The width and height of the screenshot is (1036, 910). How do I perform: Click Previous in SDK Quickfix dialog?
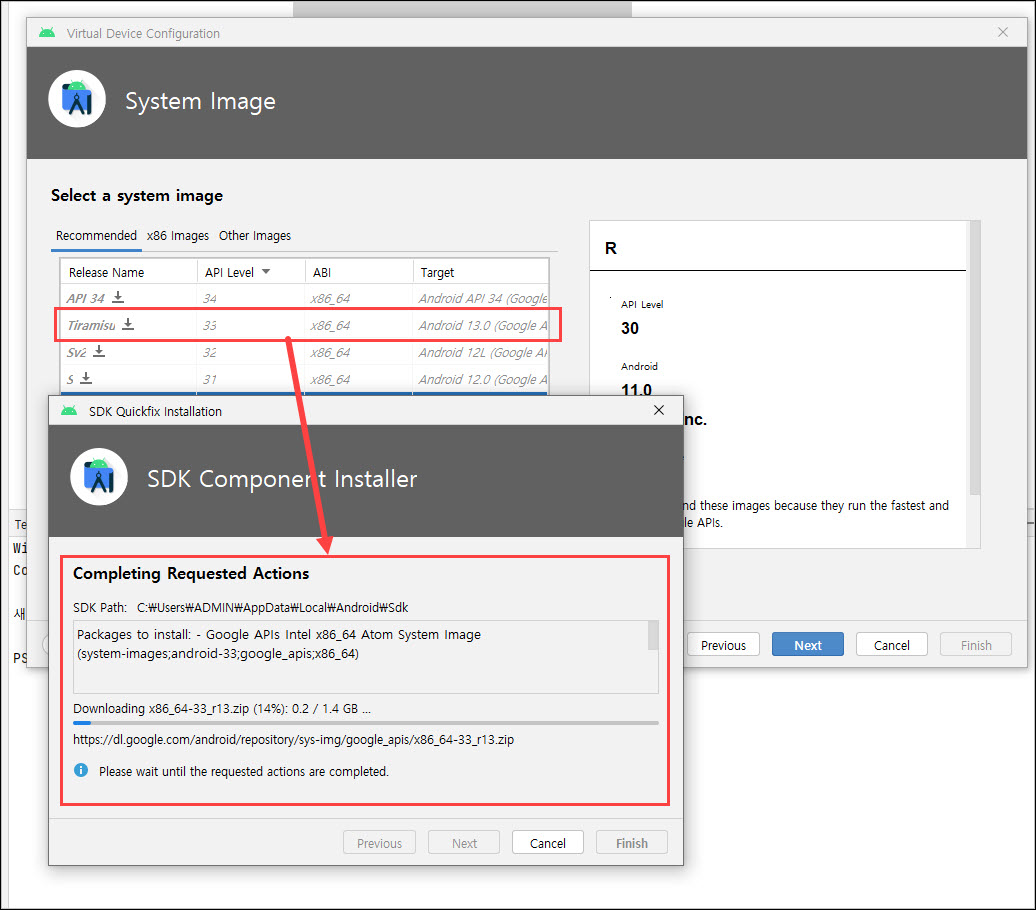[379, 843]
